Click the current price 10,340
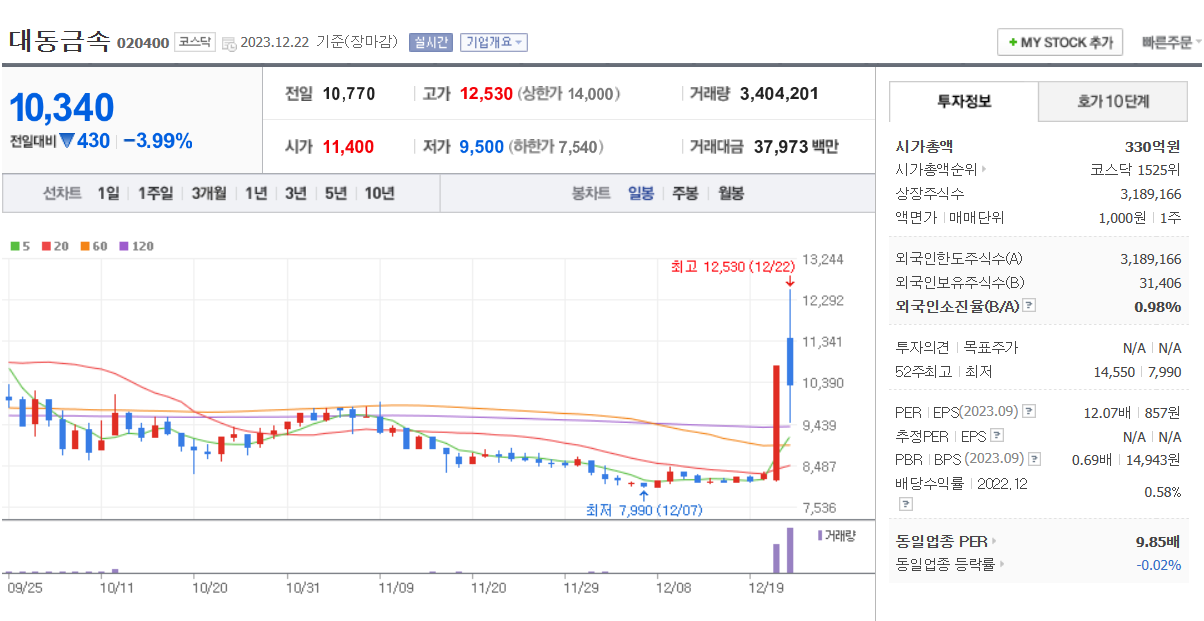Screen dimensions: 1204x621 pyautogui.click(x=62, y=107)
